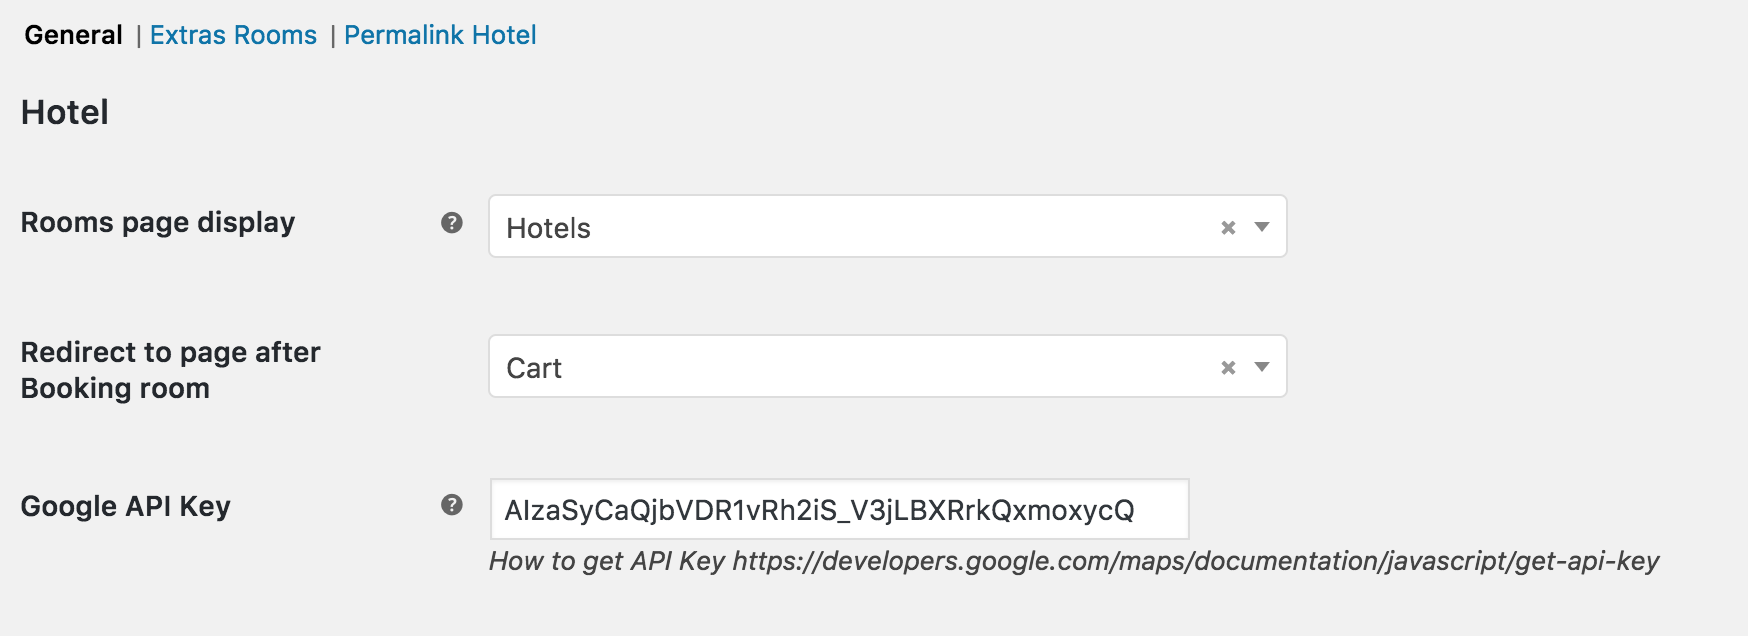
Task: Open the select box showing Hotels
Action: point(887,227)
